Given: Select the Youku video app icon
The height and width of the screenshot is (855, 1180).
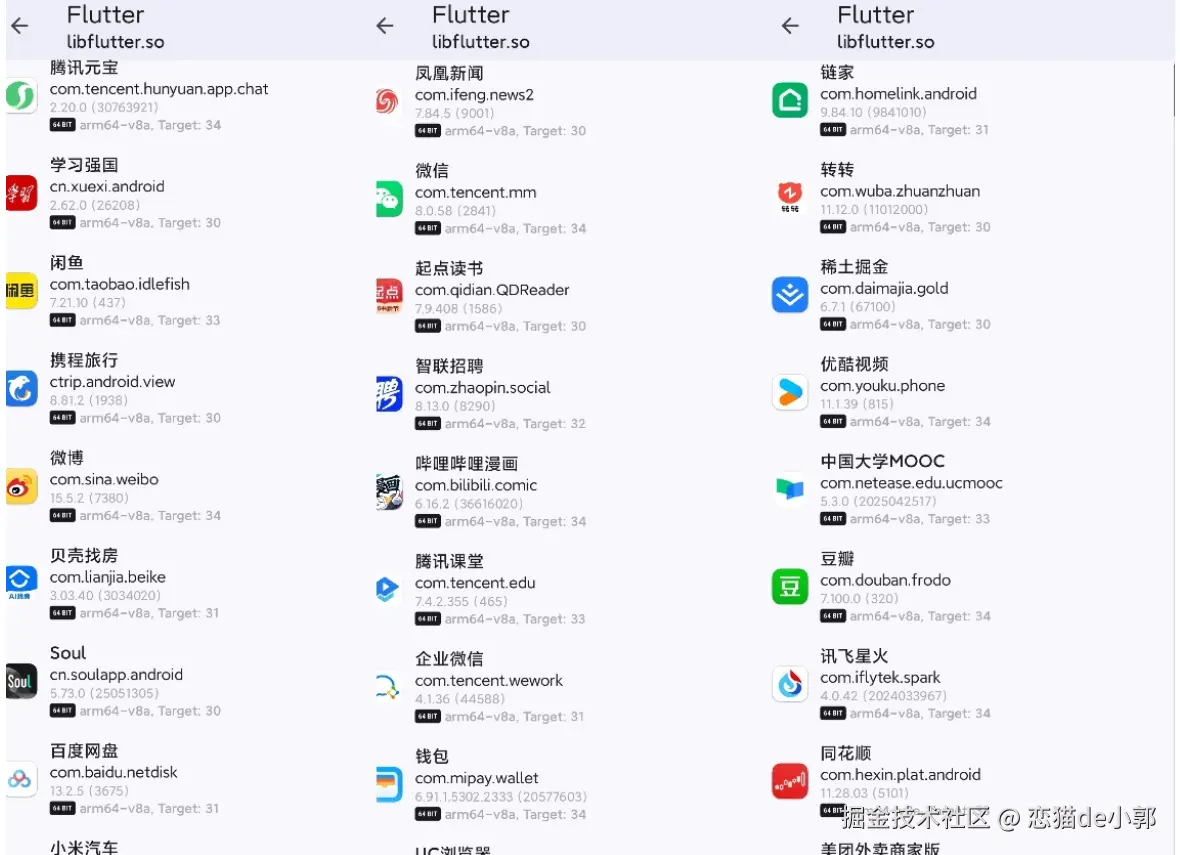Looking at the screenshot, I should point(789,392).
